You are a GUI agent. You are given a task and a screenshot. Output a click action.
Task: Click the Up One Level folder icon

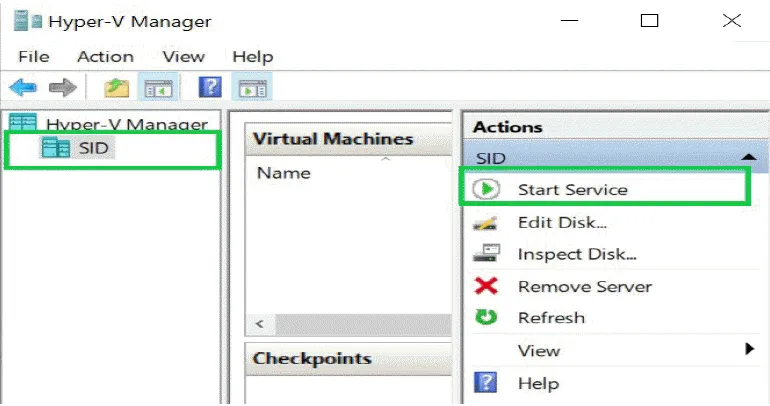tap(116, 87)
